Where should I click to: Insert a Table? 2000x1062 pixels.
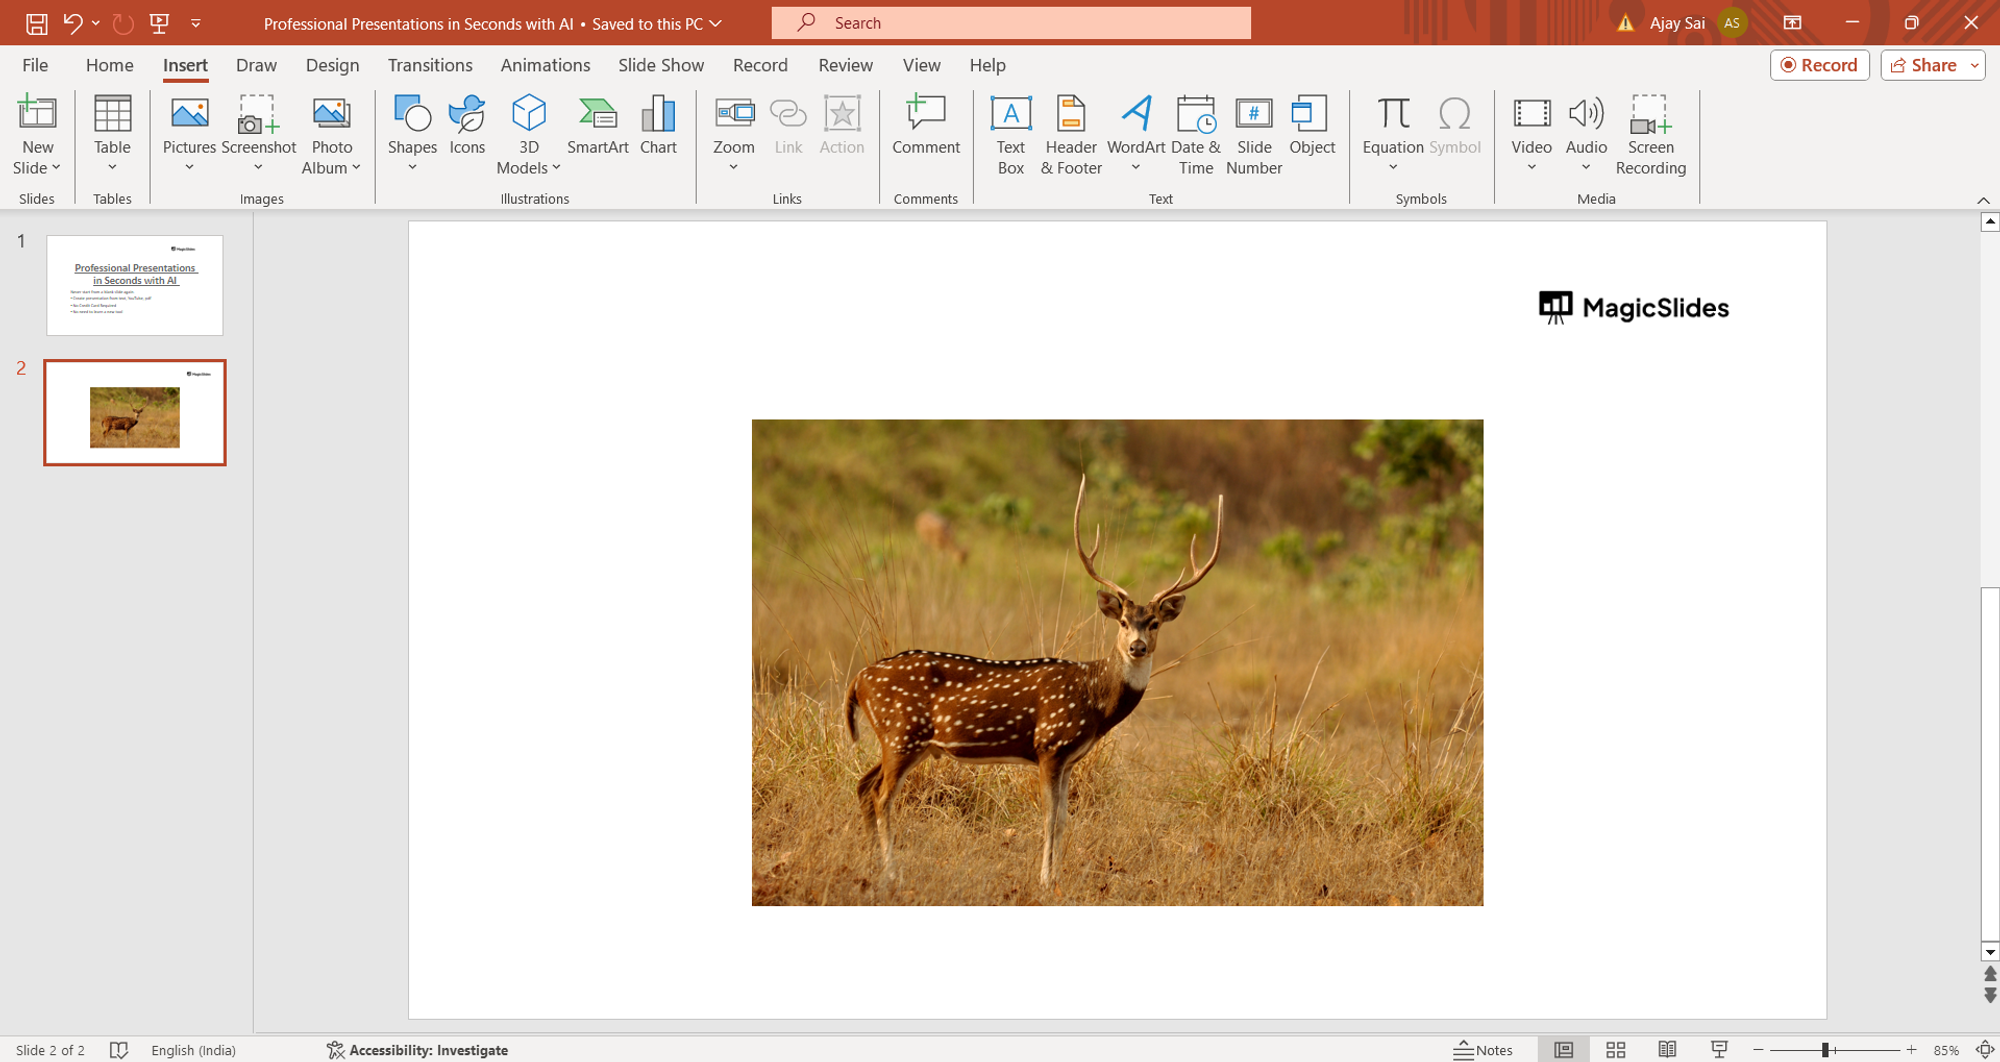112,134
